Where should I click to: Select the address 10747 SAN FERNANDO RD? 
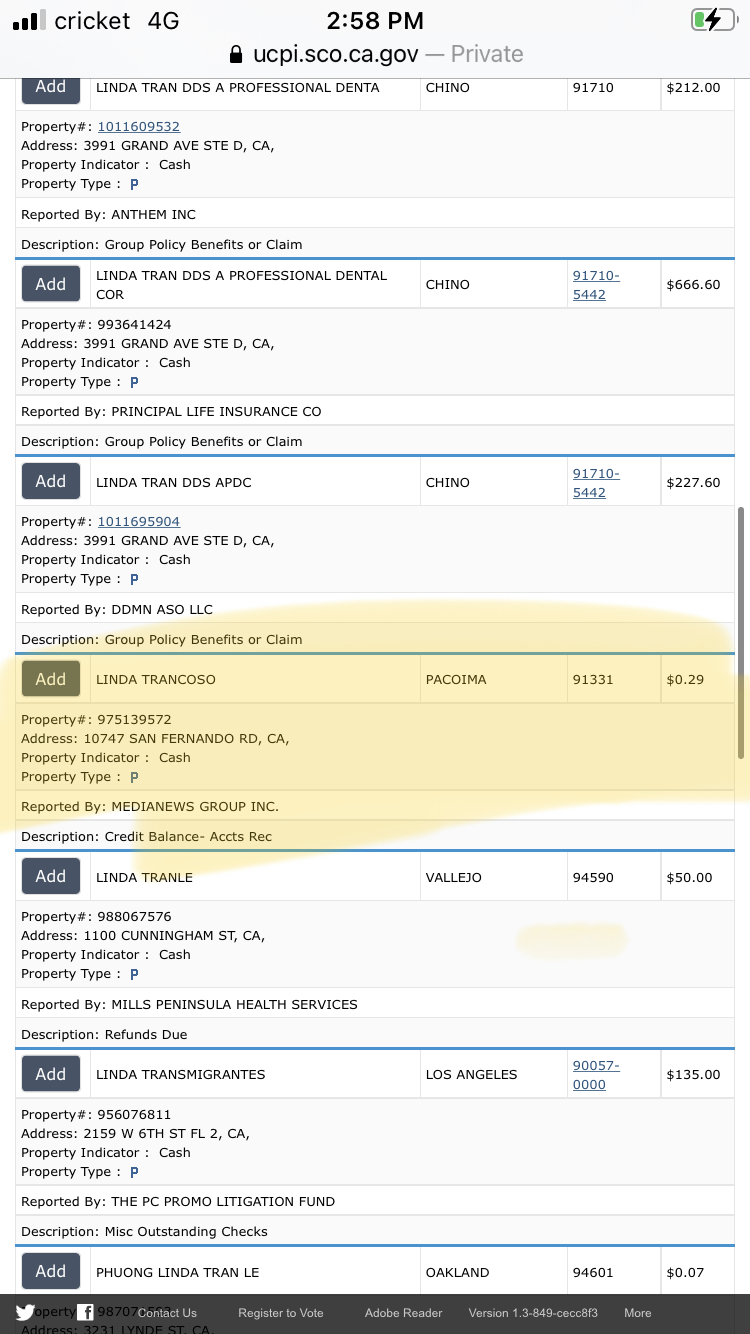155,738
